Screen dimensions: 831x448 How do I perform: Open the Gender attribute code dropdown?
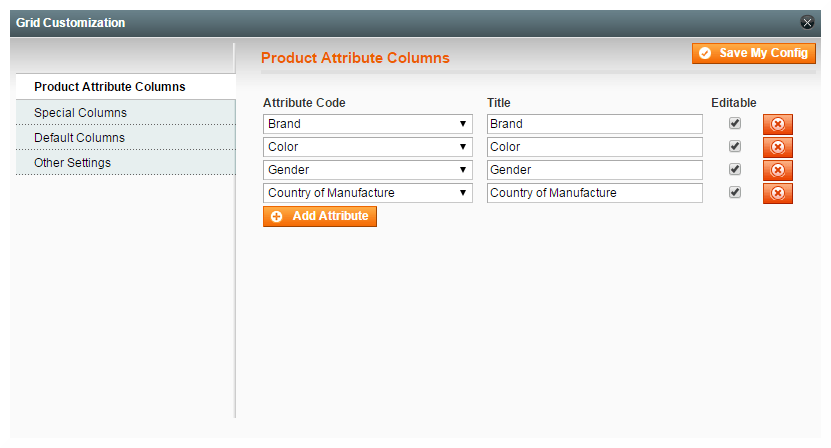coord(367,170)
